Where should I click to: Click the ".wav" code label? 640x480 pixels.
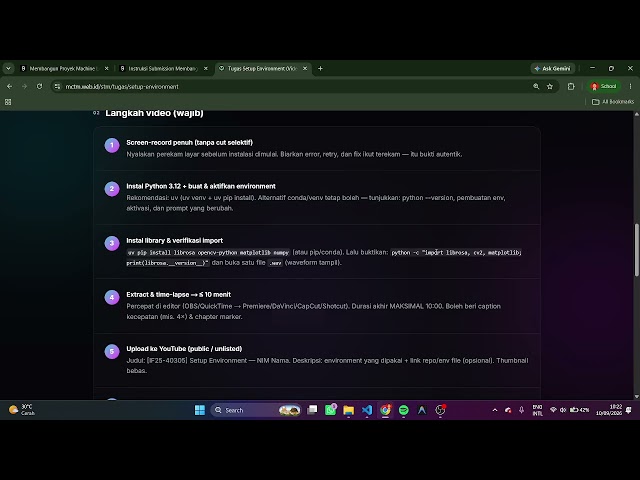pos(276,263)
